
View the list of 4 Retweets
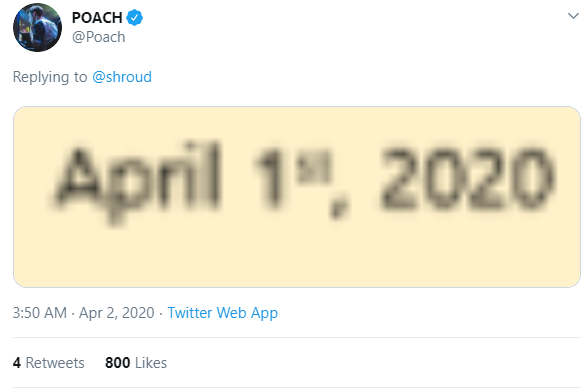pyautogui.click(x=49, y=363)
